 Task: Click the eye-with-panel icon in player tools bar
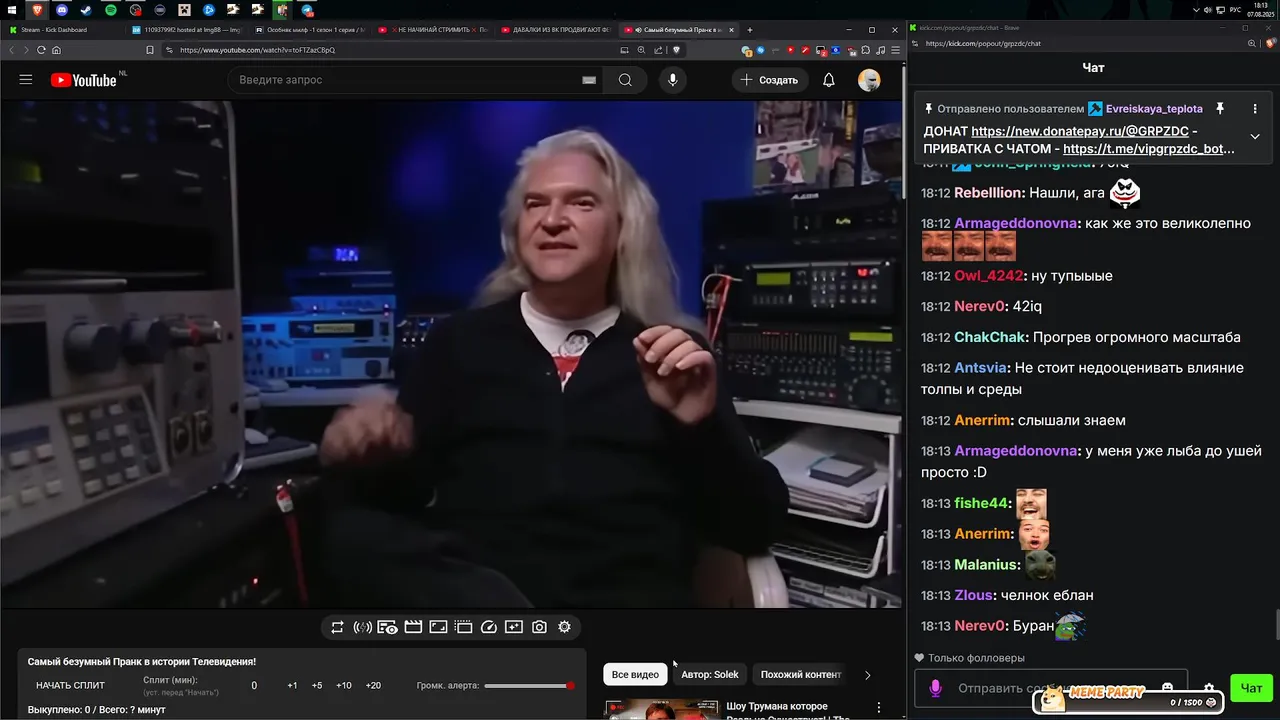coord(387,627)
